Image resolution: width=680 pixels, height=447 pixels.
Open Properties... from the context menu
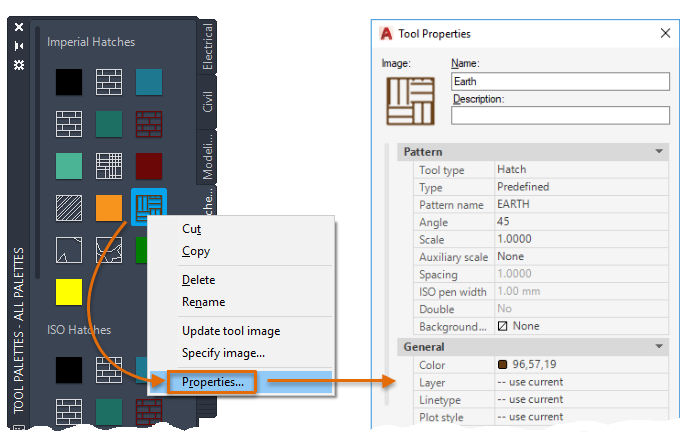point(212,382)
